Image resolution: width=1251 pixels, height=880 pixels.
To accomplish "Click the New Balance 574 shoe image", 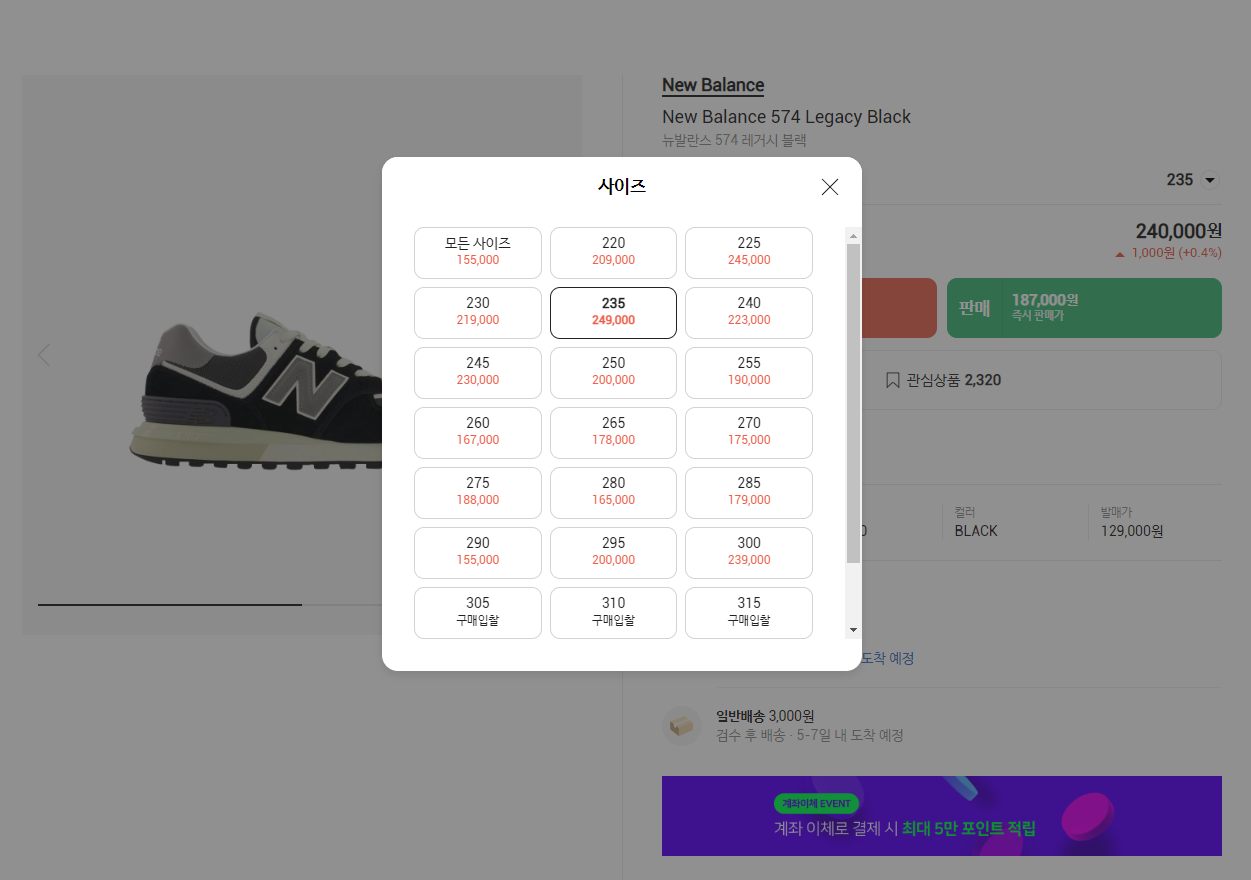I will click(255, 390).
